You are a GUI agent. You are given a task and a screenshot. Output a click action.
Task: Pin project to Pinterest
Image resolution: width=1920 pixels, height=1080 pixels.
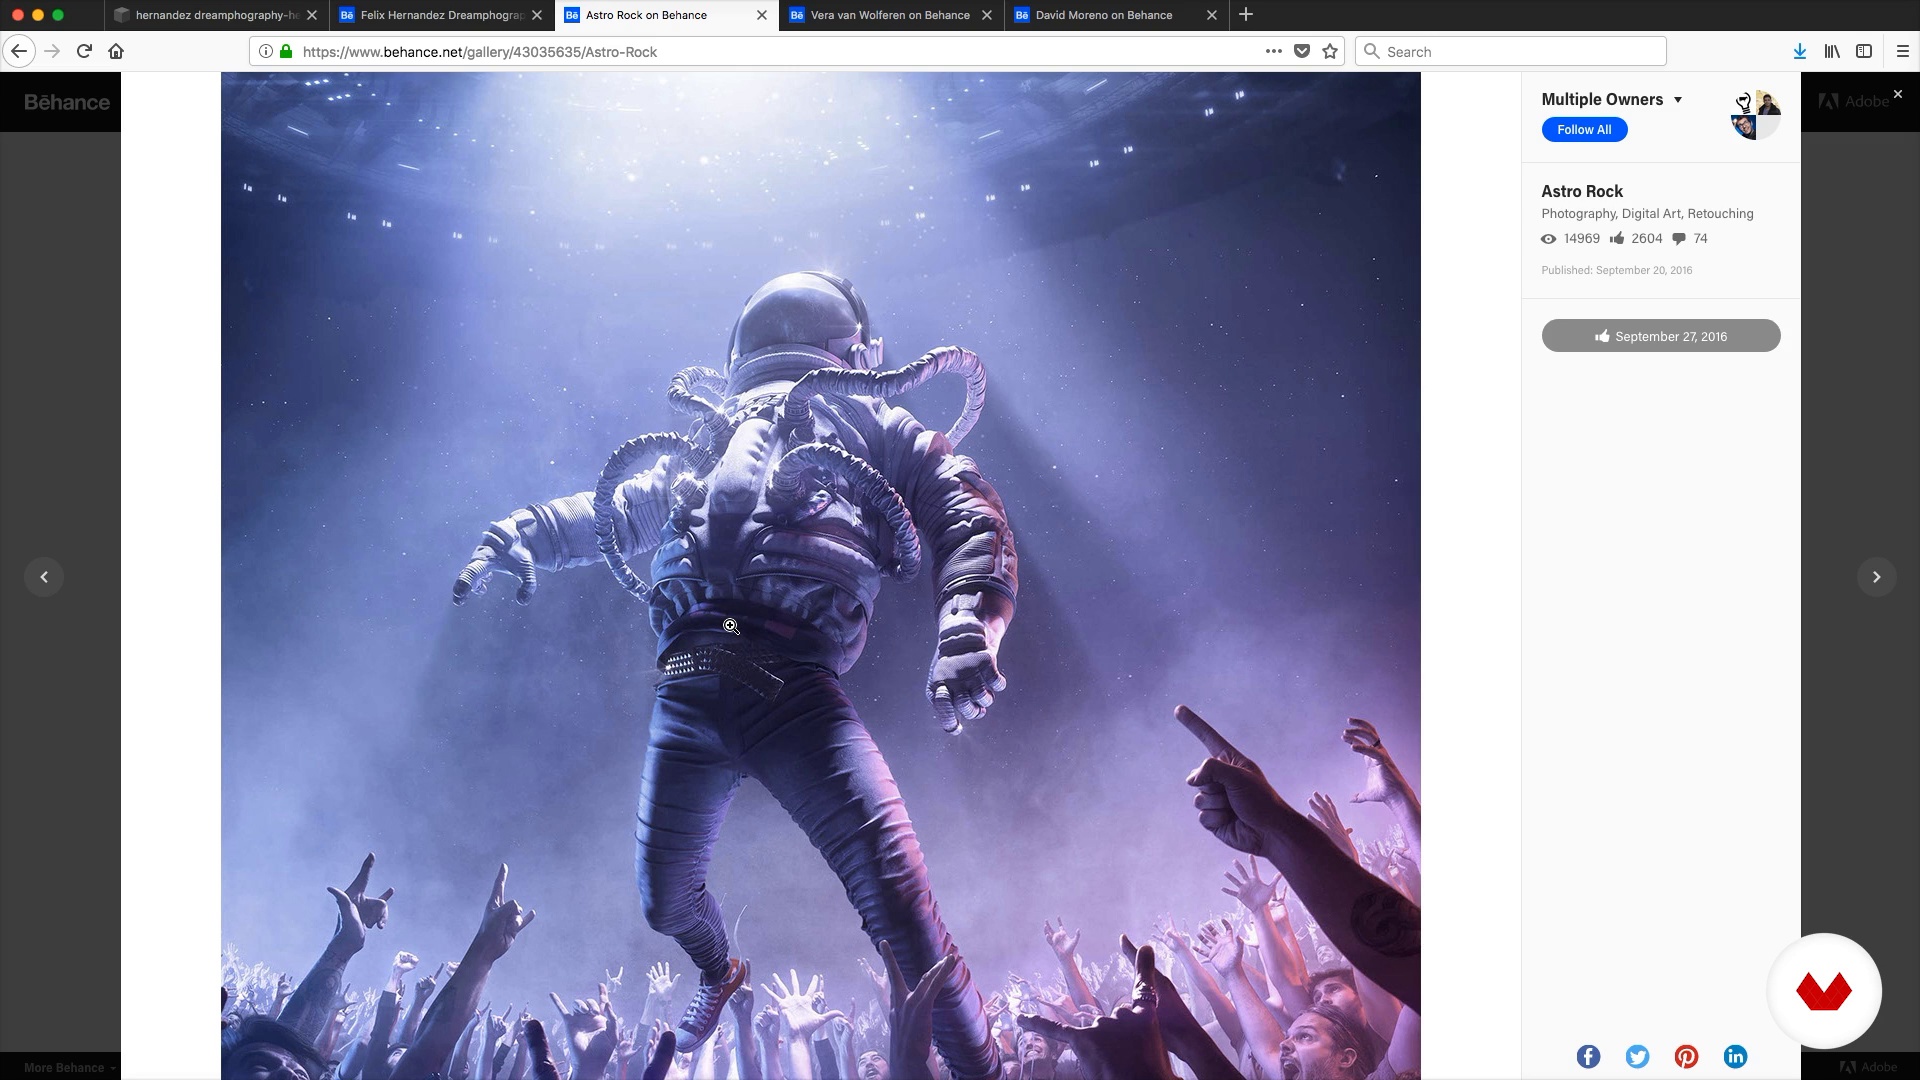[x=1686, y=1056]
